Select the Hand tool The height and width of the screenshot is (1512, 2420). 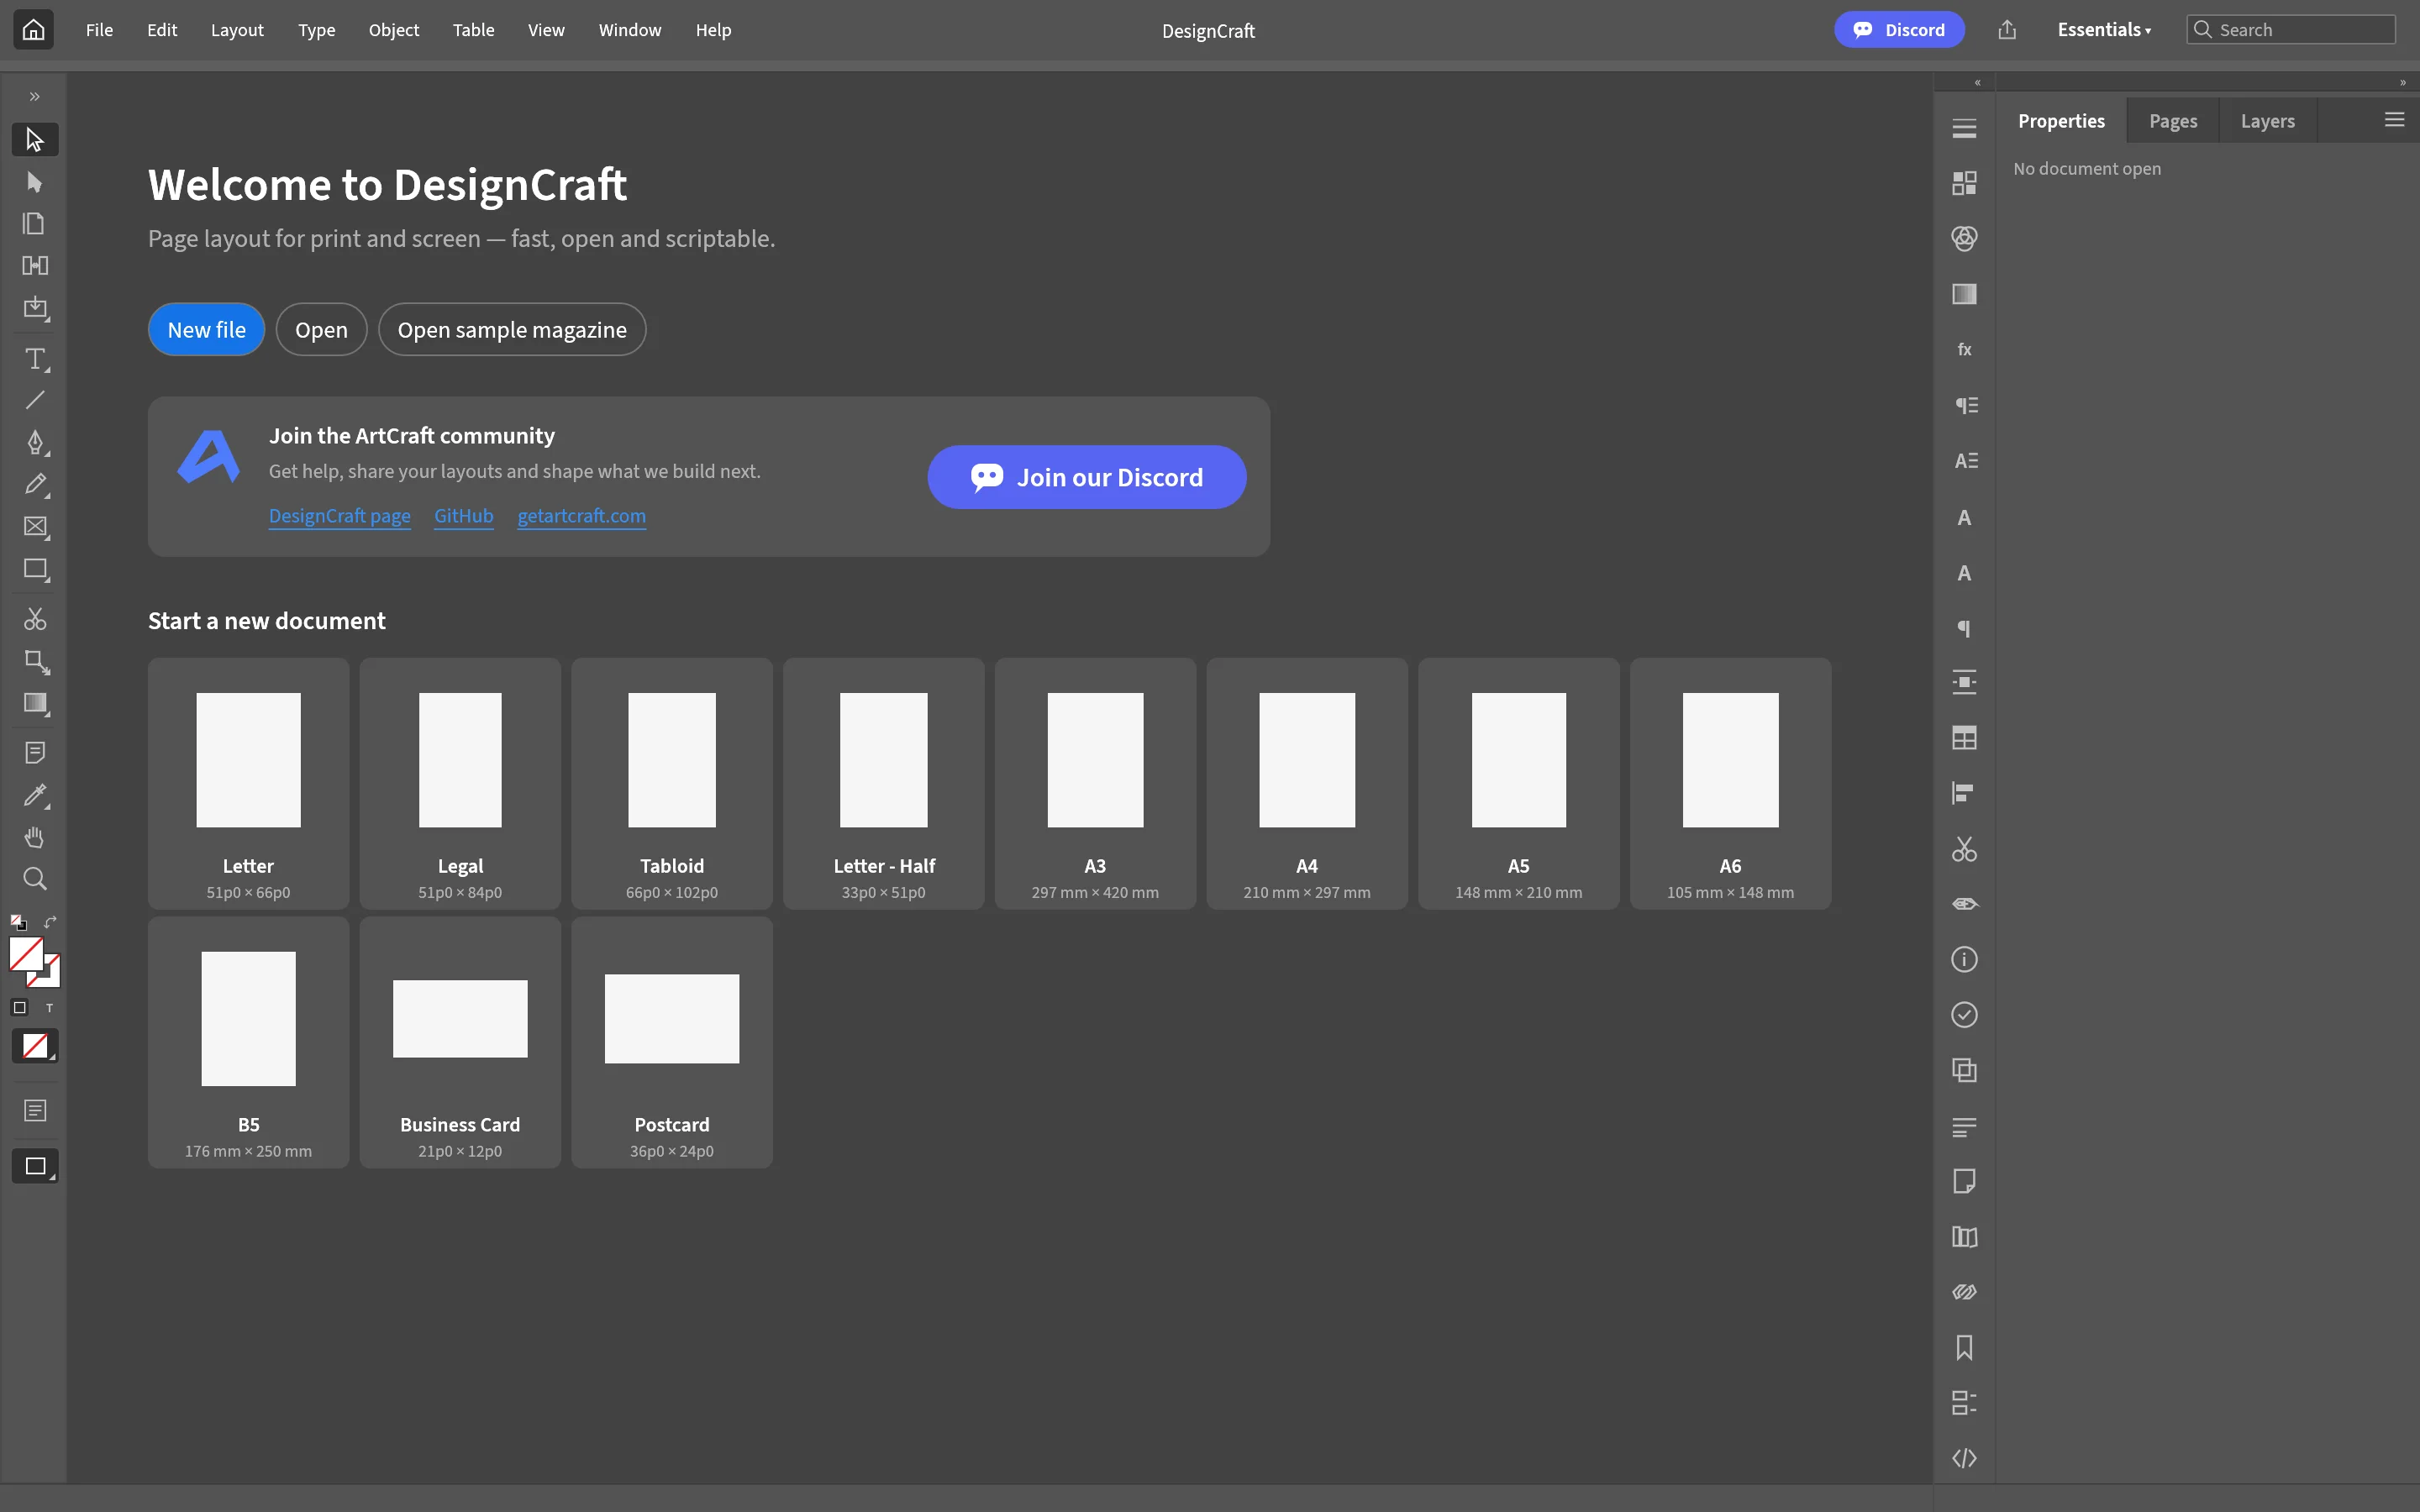(35, 837)
